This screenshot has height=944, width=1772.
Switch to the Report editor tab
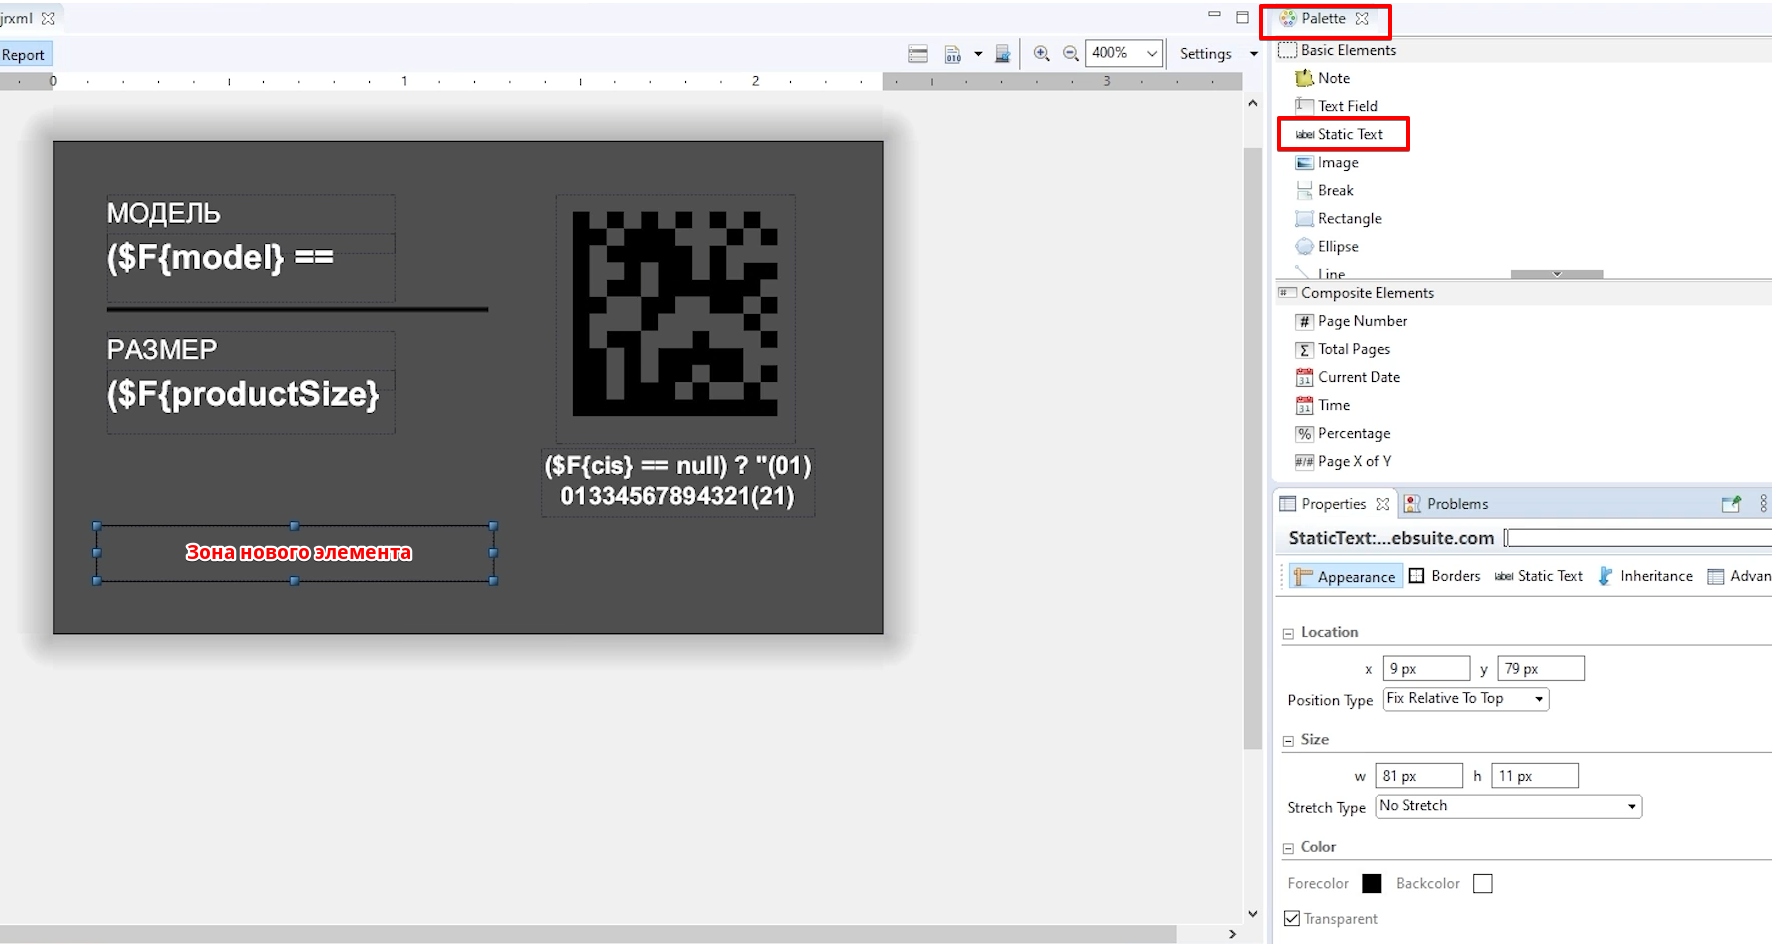coord(25,55)
